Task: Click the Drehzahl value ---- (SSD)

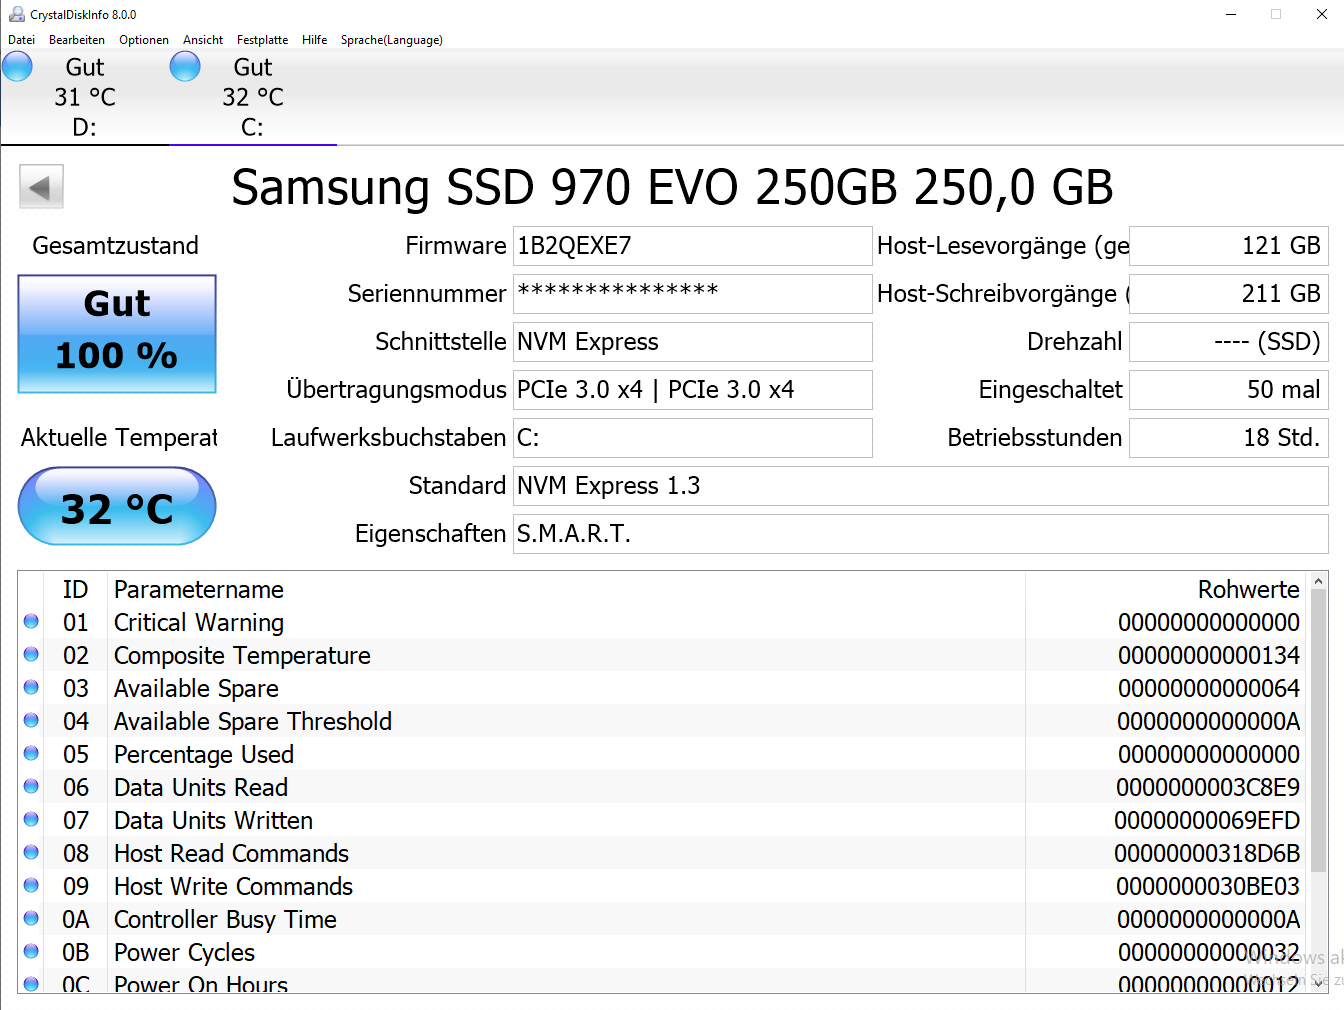Action: point(1228,342)
